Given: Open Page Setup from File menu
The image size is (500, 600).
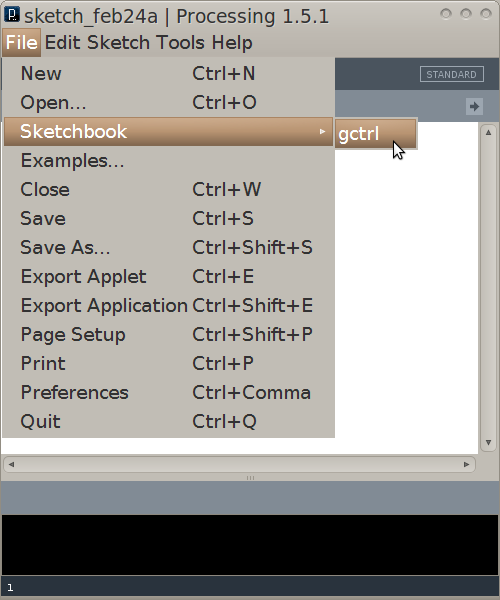Looking at the screenshot, I should point(168,334).
